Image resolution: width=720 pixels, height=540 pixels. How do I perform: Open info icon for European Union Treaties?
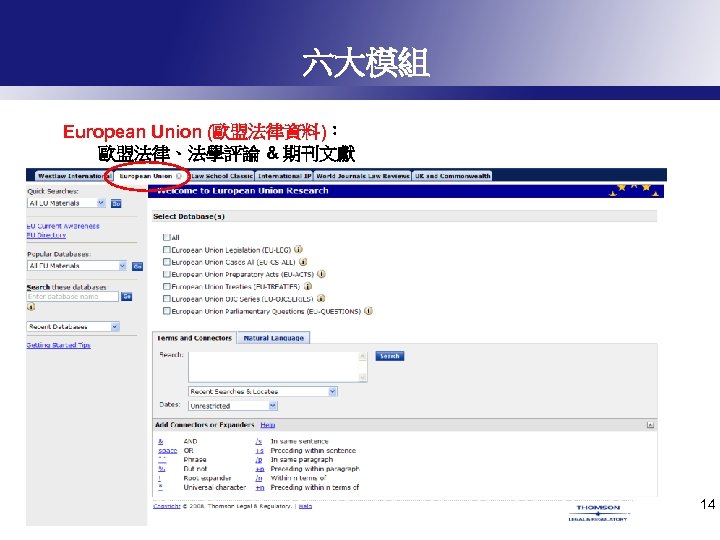(x=308, y=287)
